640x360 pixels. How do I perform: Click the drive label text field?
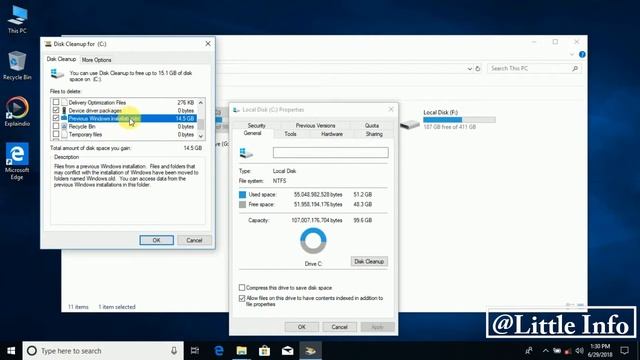point(331,153)
